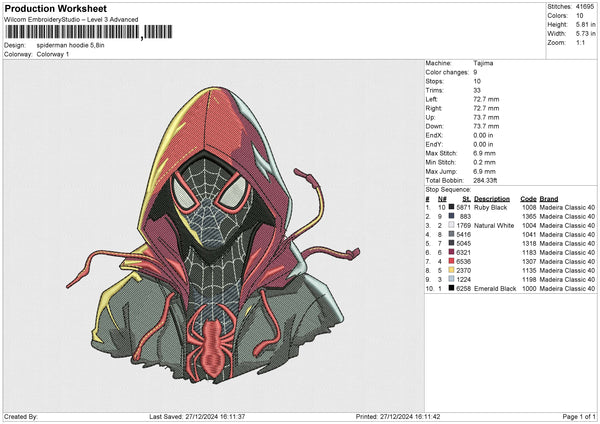The height and width of the screenshot is (424, 600).
Task: Click the EndX value 0.00 in
Action: click(x=483, y=135)
